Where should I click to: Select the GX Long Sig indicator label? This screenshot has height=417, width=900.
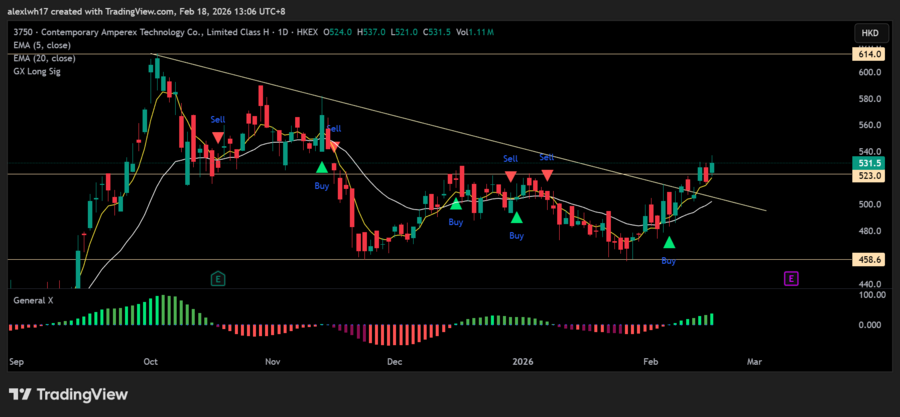(36, 69)
